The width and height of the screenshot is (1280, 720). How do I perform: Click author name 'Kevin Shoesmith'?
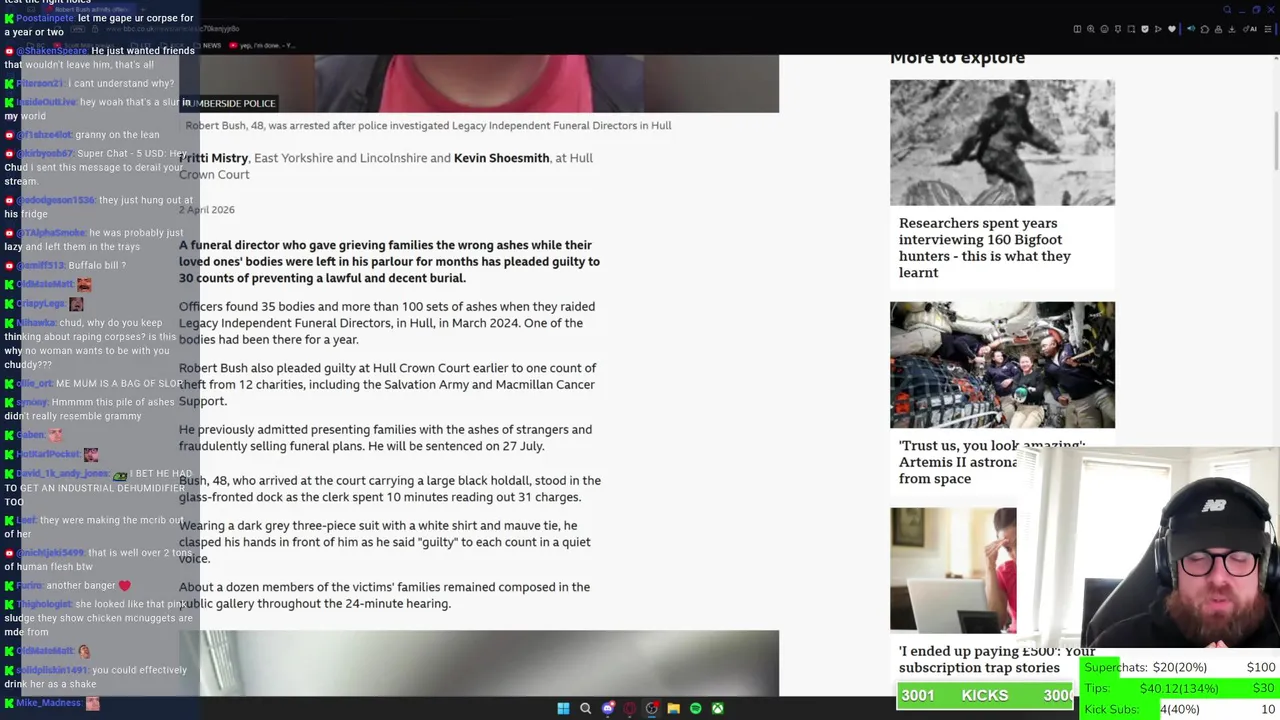tap(501, 158)
